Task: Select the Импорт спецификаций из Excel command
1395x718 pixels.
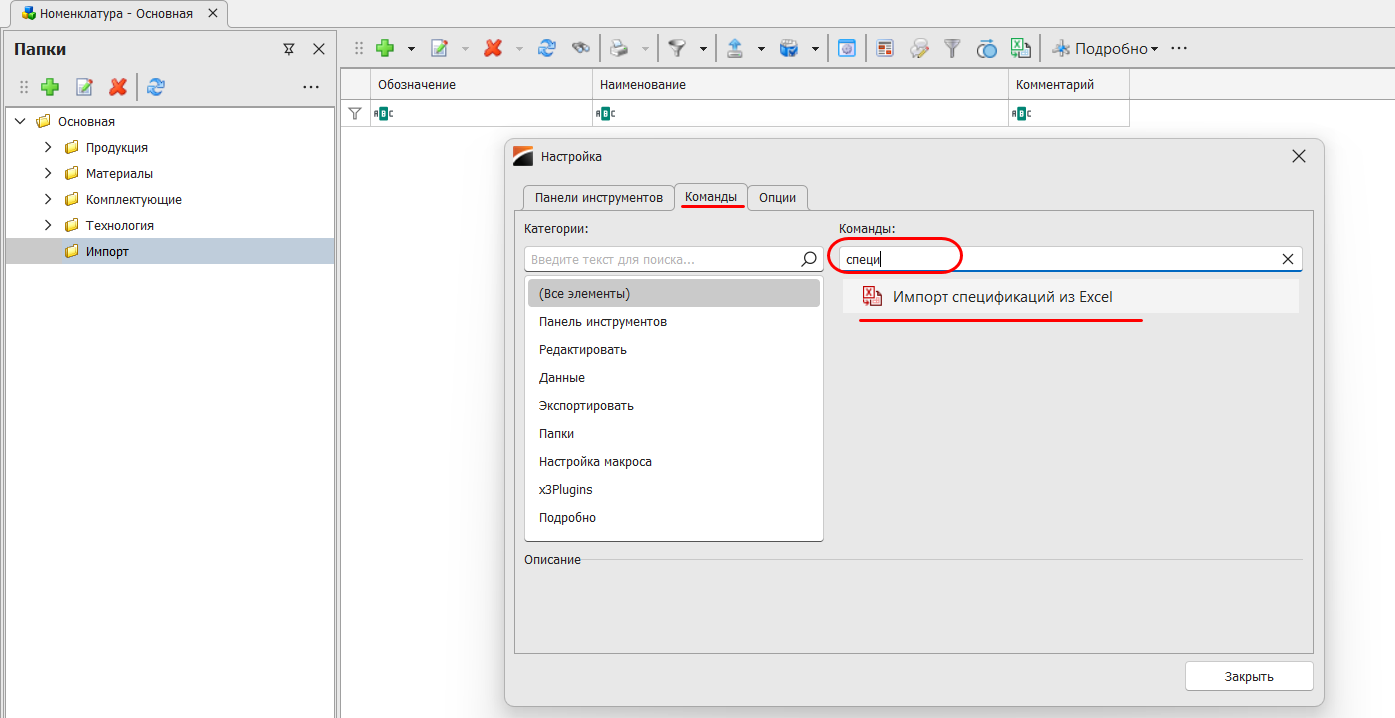Action: click(1002, 297)
